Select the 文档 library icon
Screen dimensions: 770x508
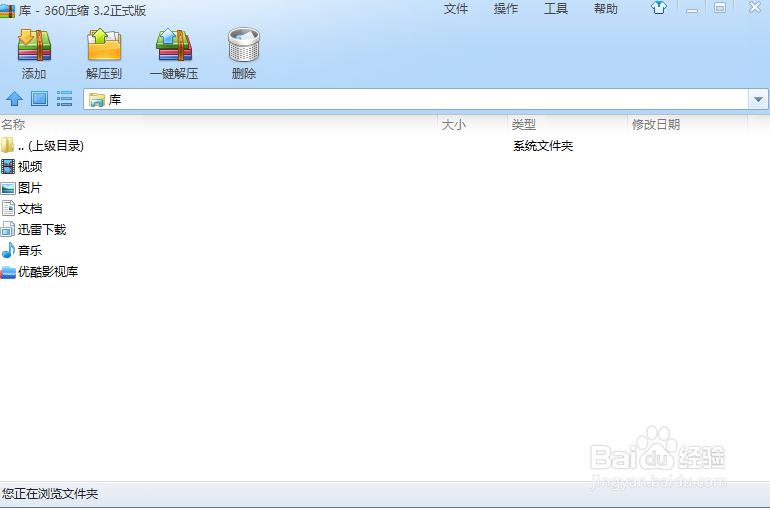pos(8,208)
